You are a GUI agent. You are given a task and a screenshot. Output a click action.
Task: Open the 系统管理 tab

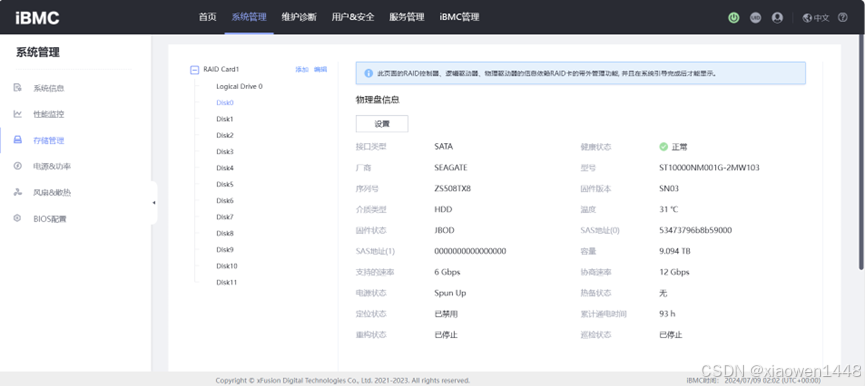point(249,17)
